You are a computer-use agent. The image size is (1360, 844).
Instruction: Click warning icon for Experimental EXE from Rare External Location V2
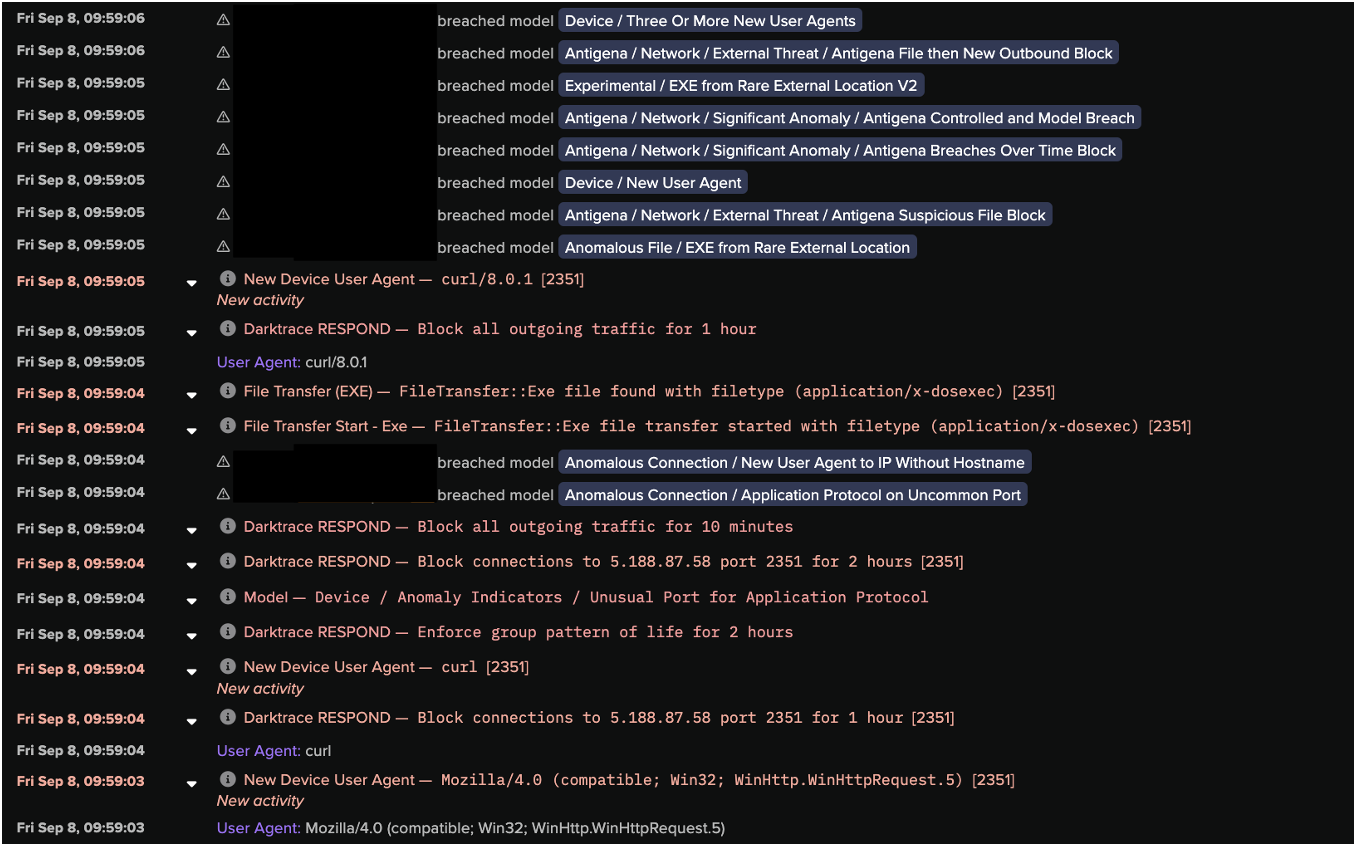(x=223, y=85)
